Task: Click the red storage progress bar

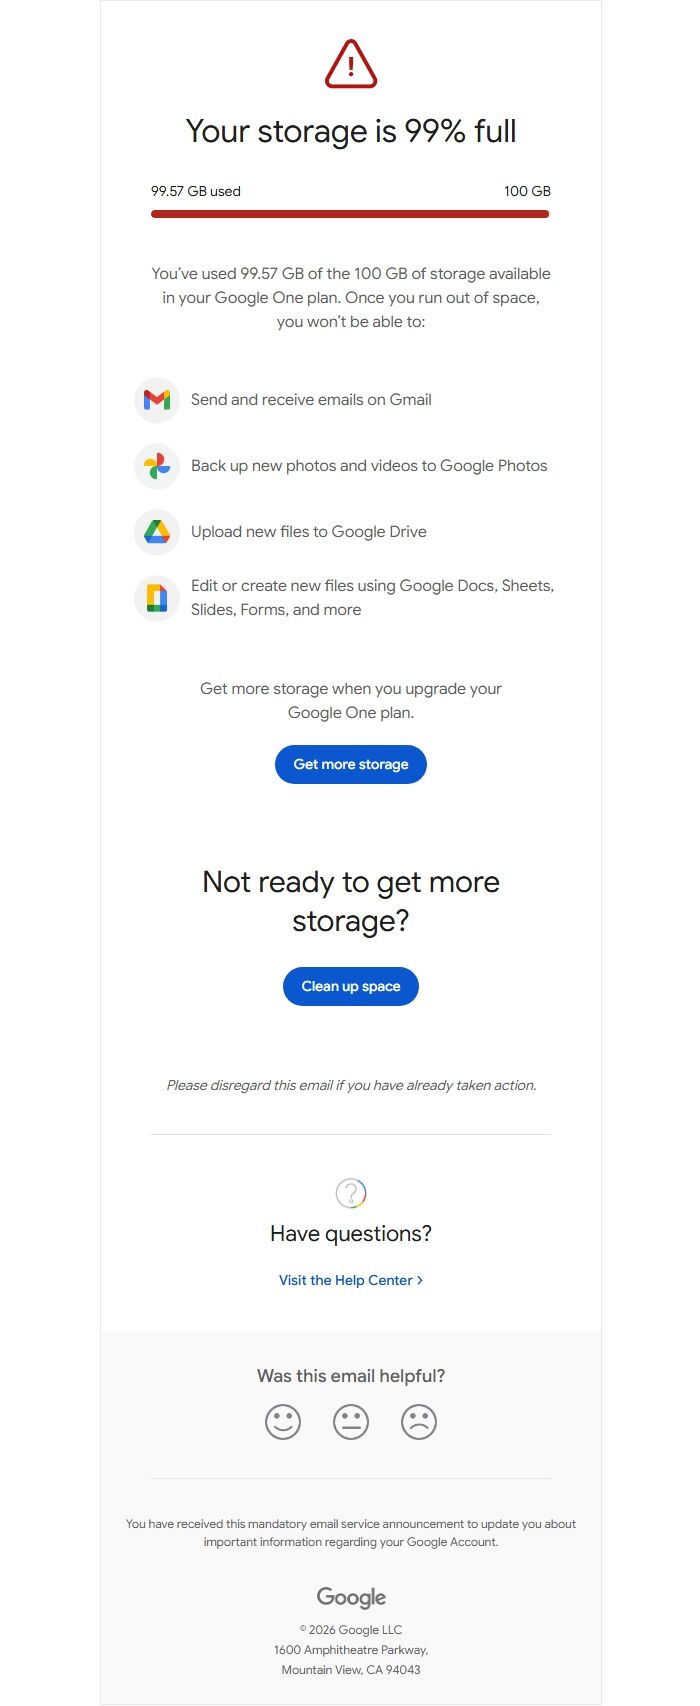Action: click(x=350, y=214)
